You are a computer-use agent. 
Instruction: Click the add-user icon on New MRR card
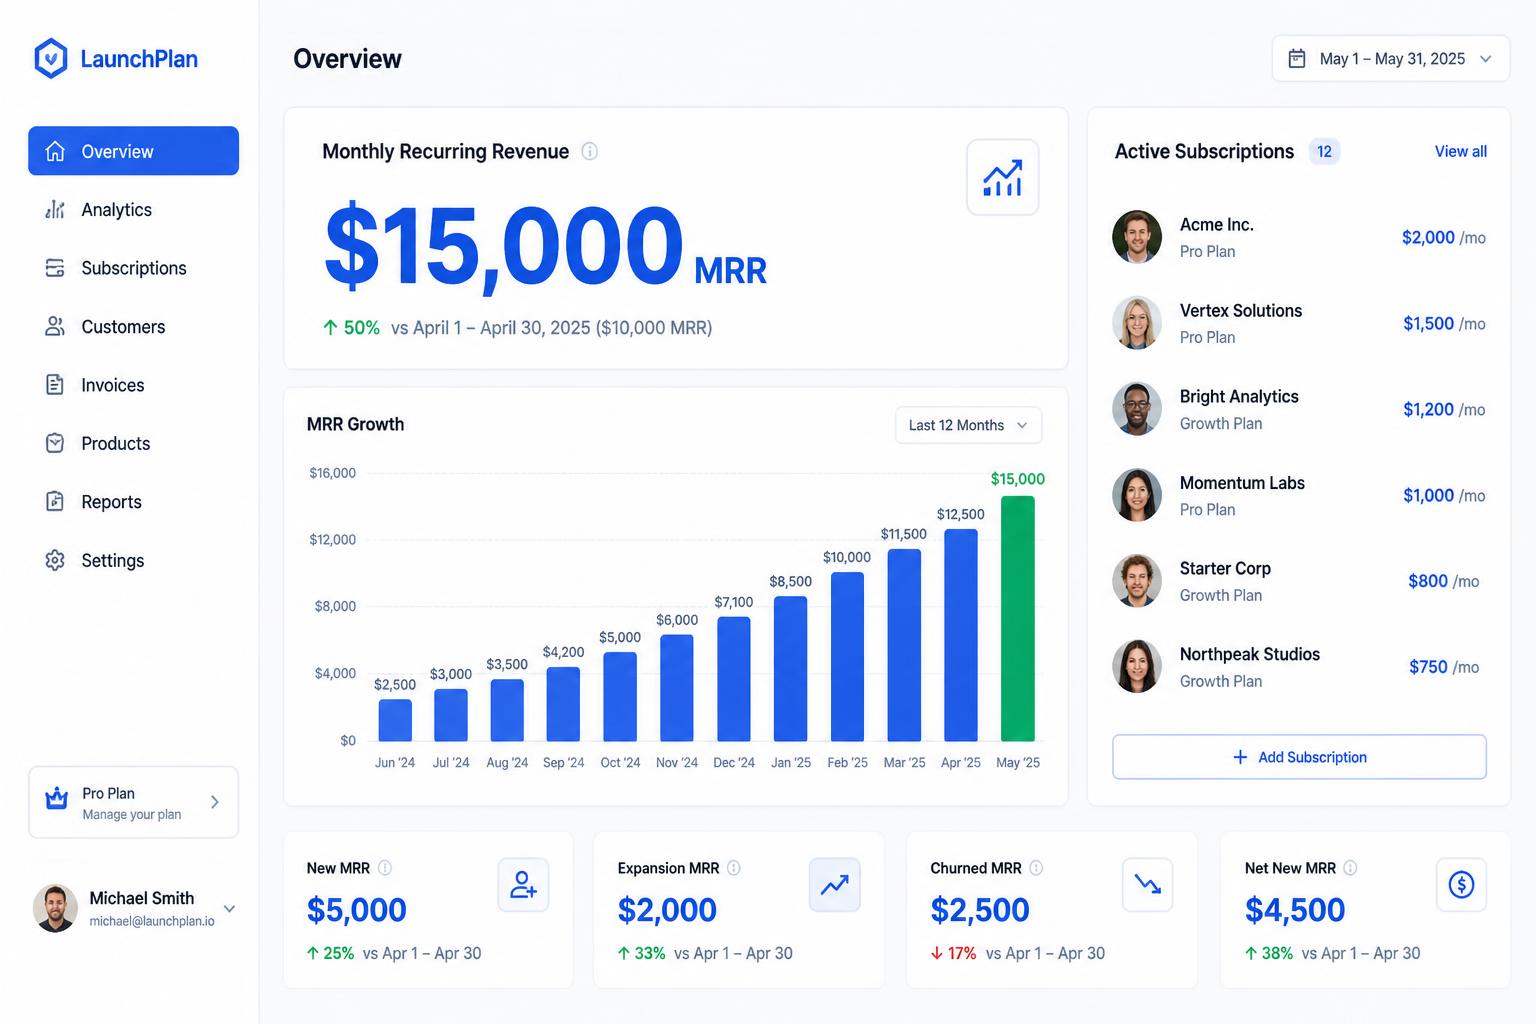click(523, 885)
